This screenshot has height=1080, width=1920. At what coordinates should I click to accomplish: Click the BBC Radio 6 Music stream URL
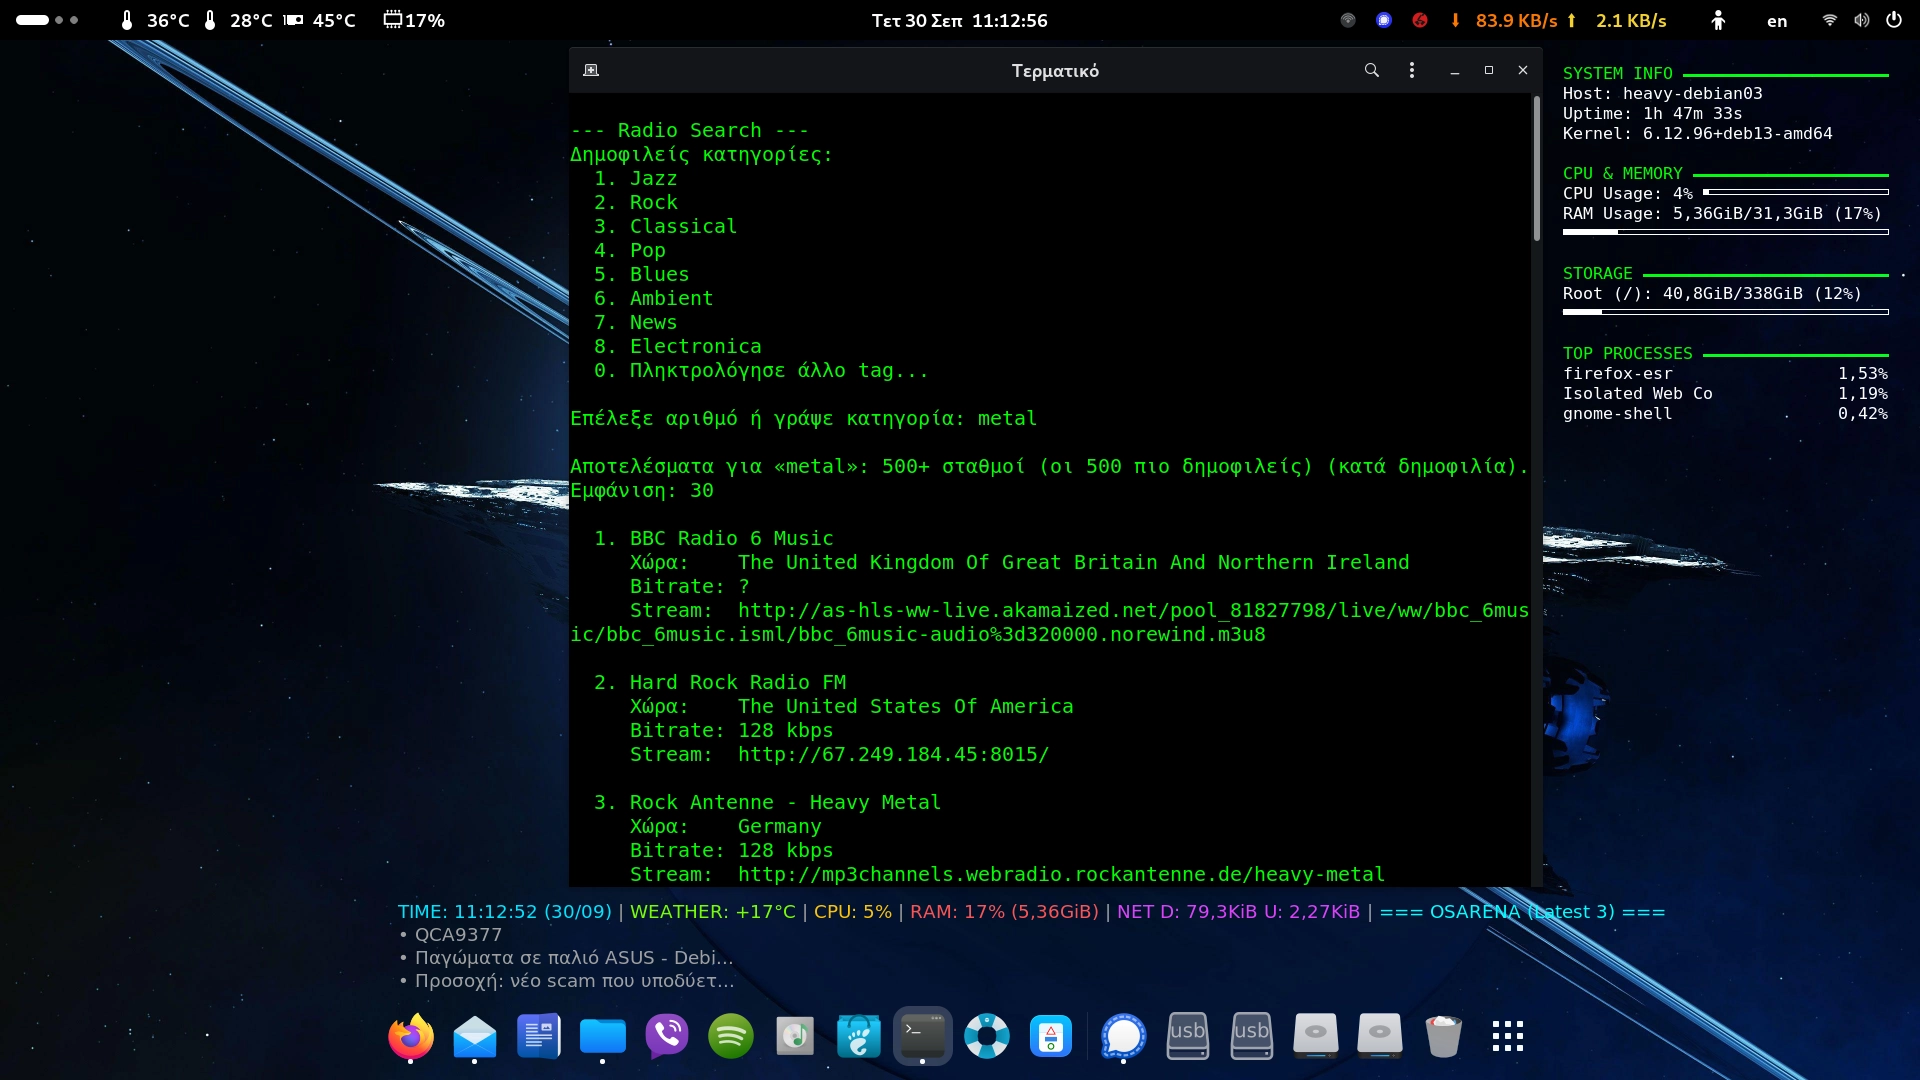click(1049, 622)
